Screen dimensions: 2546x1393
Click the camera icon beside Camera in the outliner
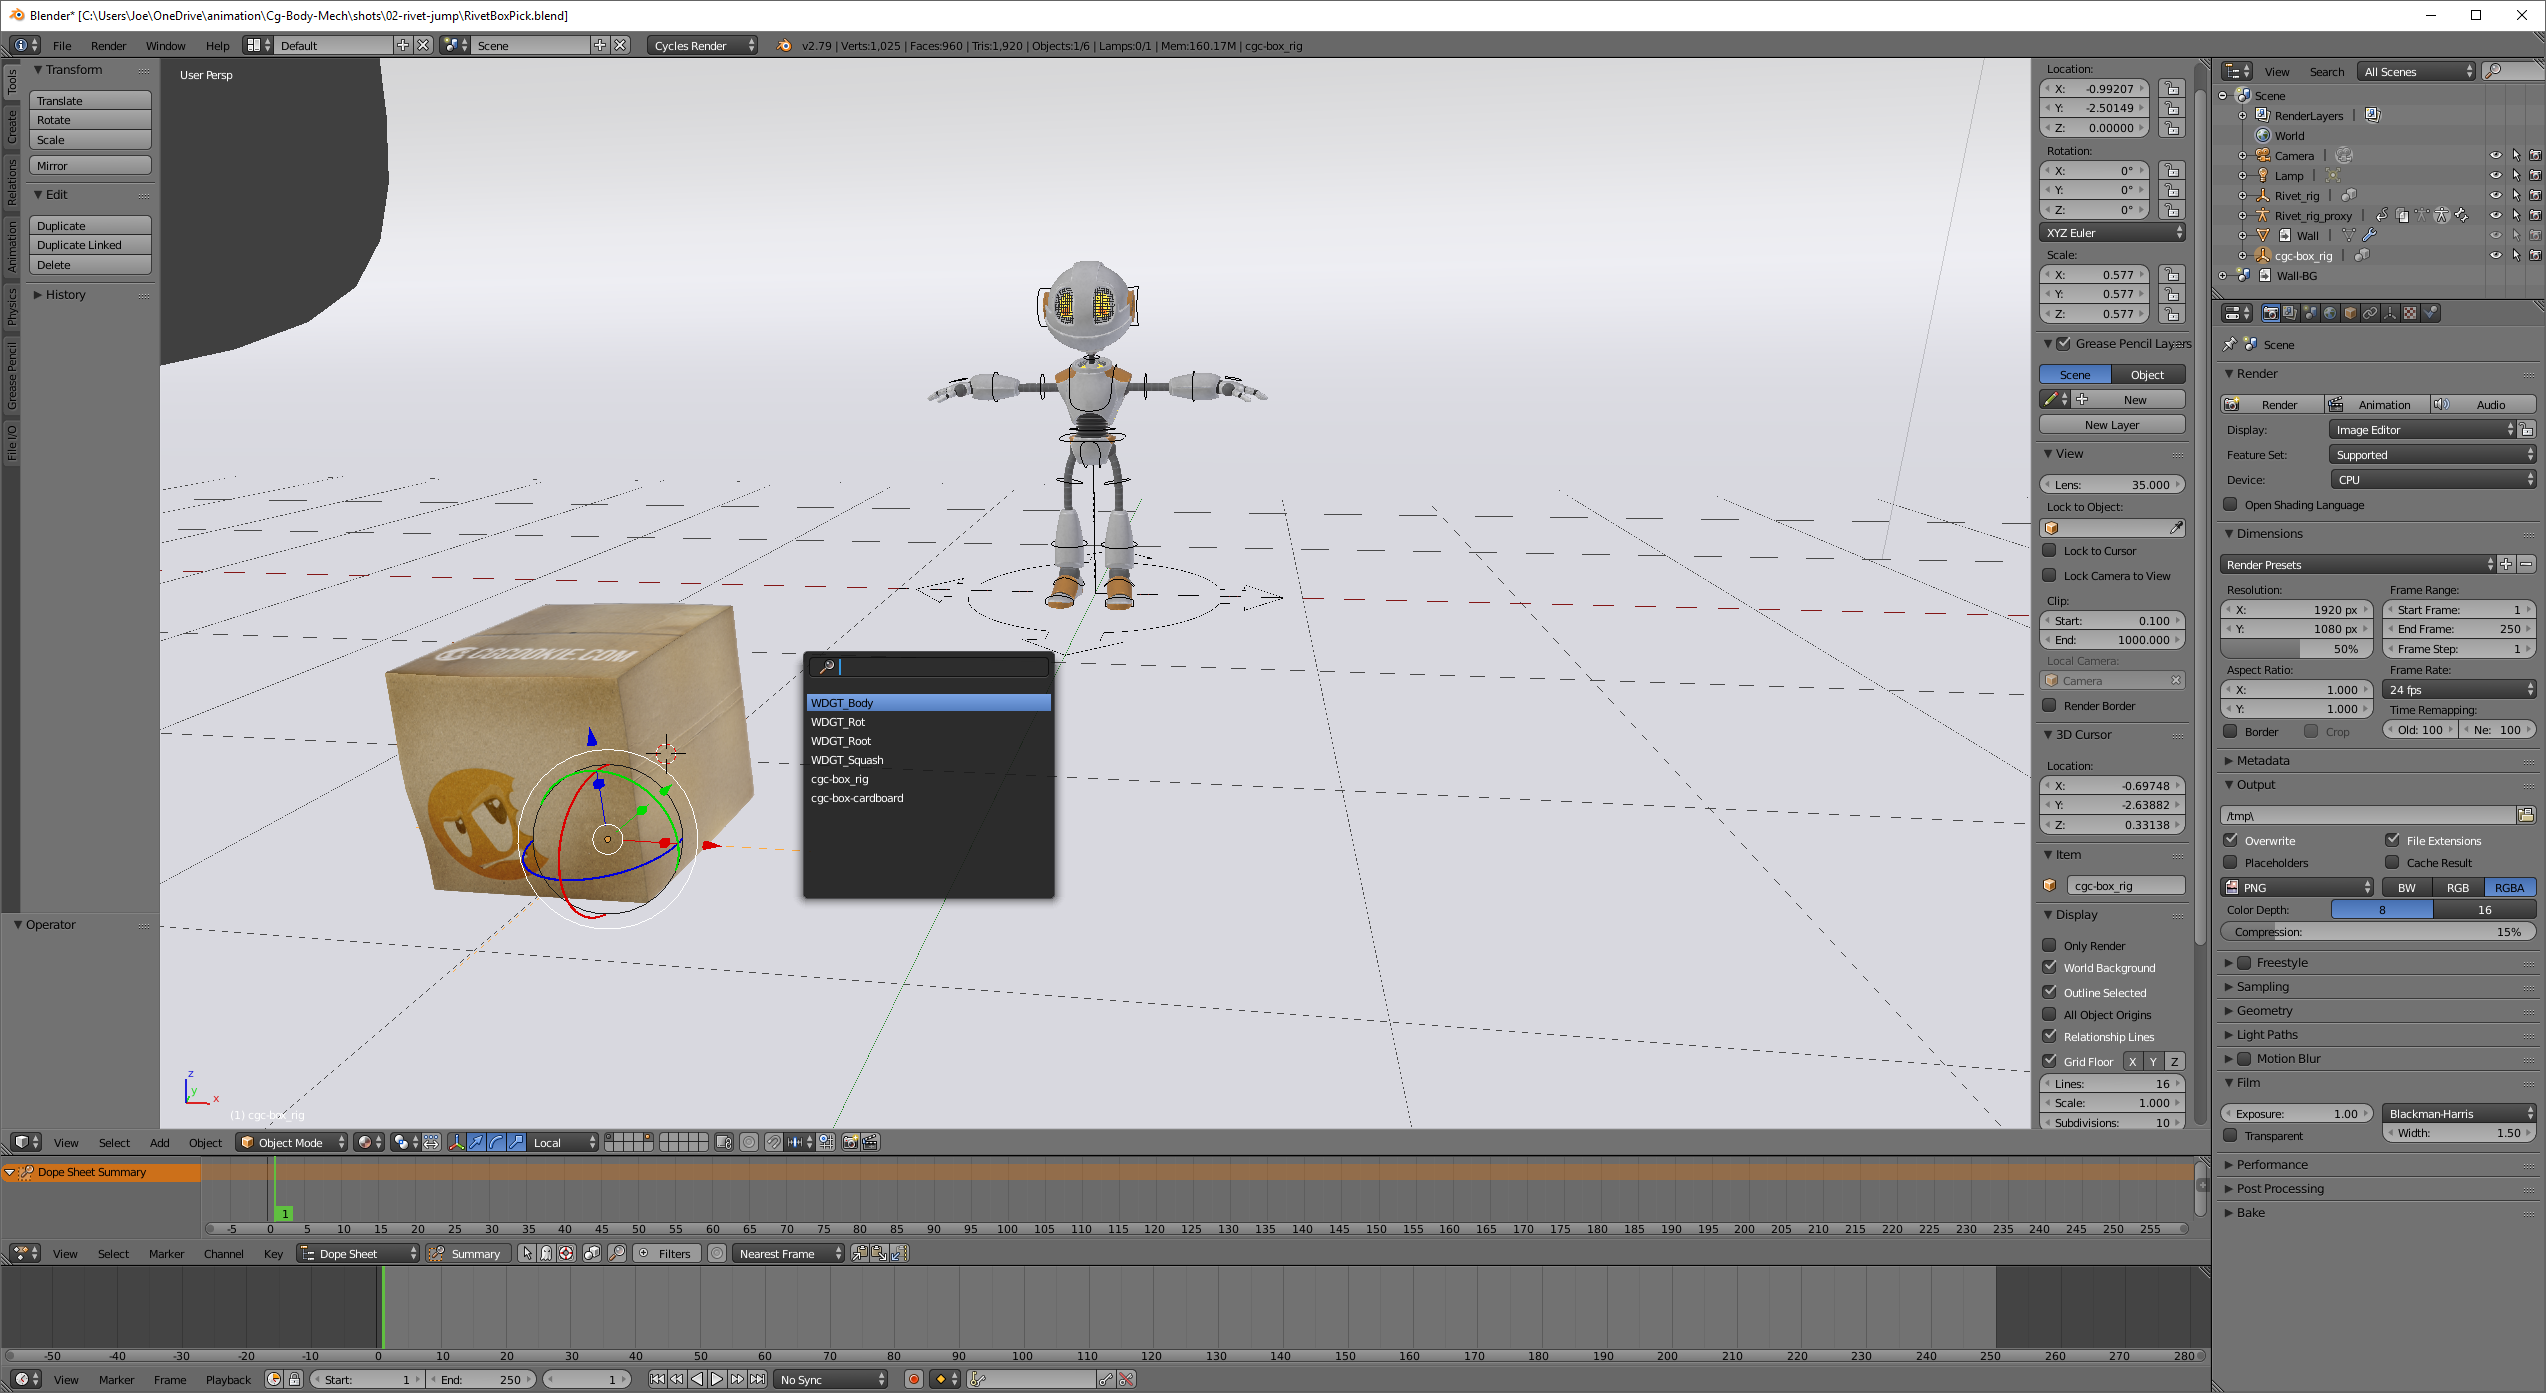coord(2343,156)
